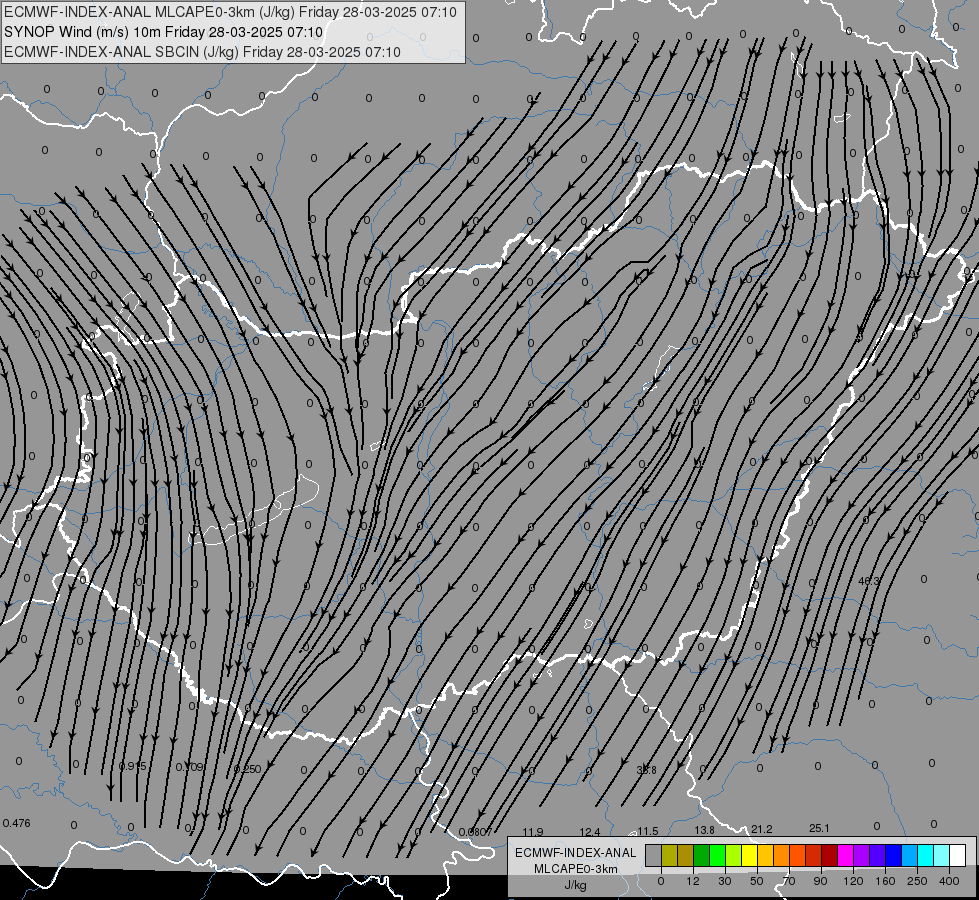Viewport: 979px width, 900px height.
Task: Click the map value 0.250
Action: click(247, 769)
